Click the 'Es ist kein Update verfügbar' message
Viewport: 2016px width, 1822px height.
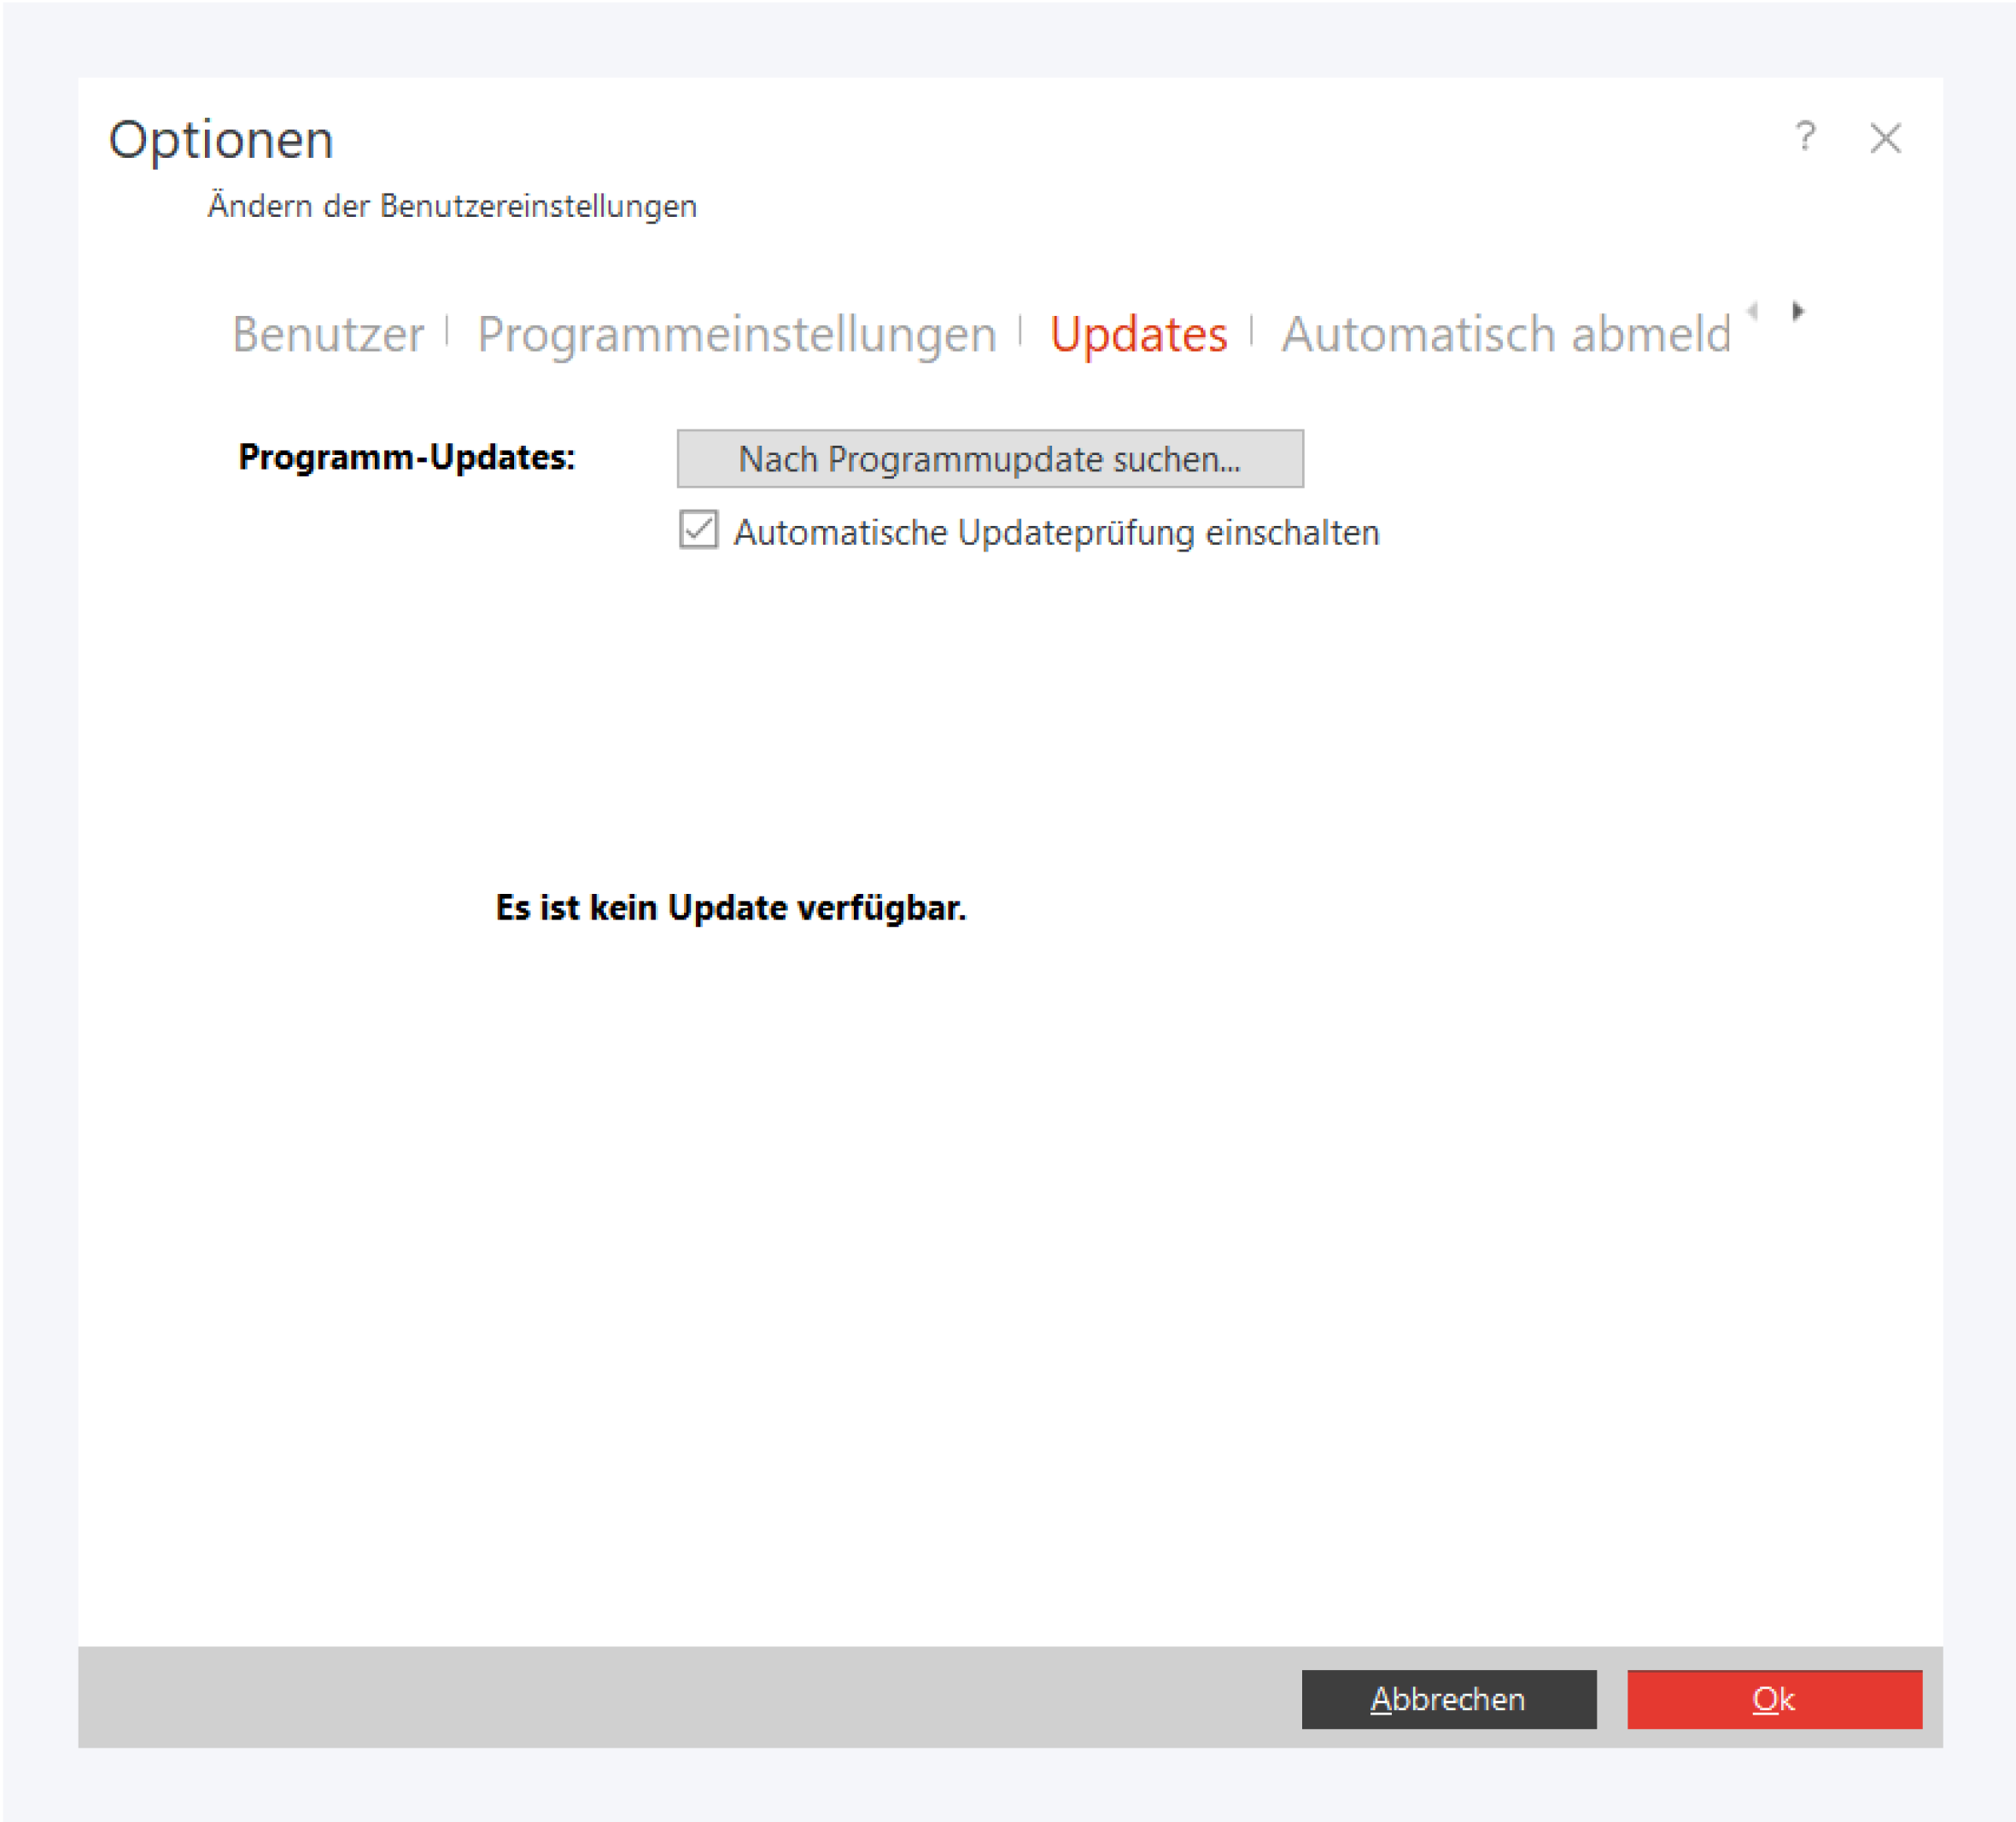click(730, 907)
